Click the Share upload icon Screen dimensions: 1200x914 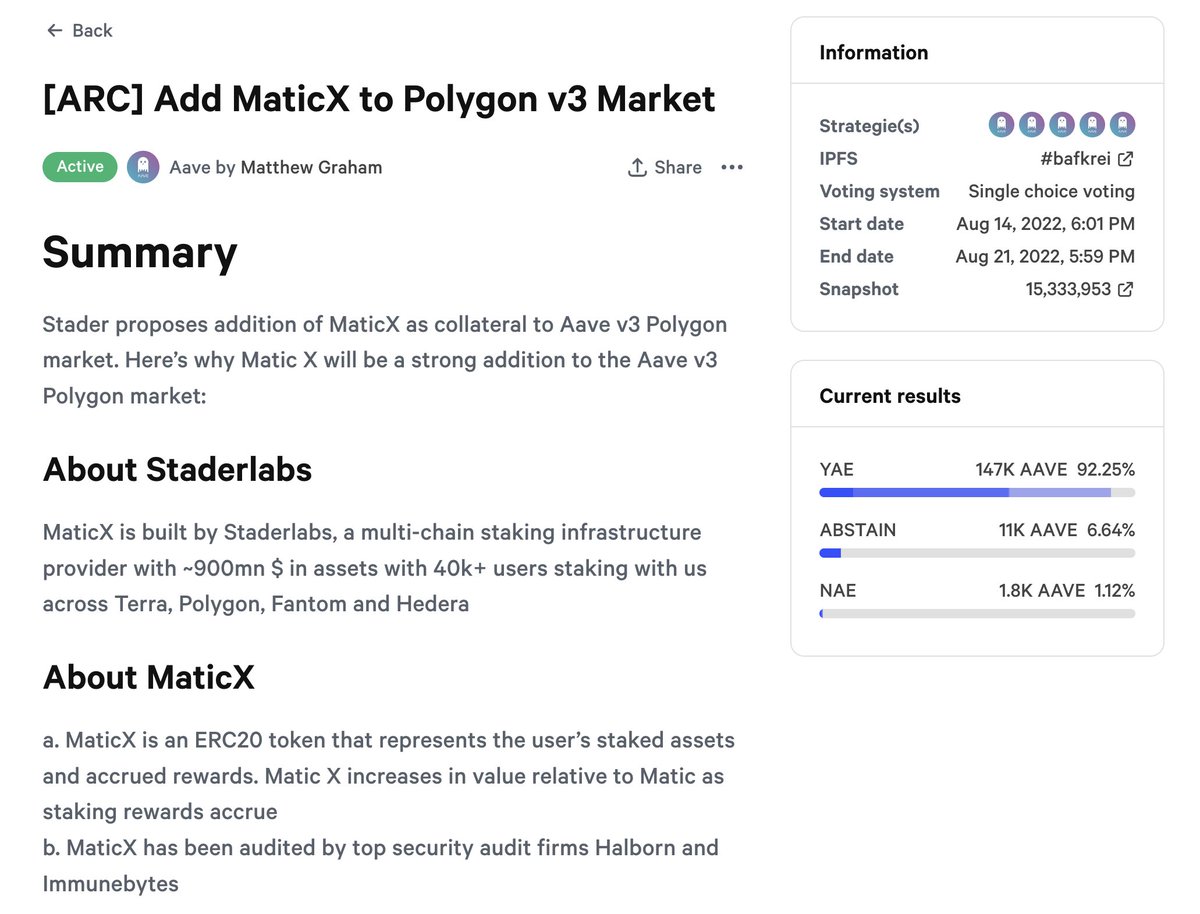coord(637,167)
